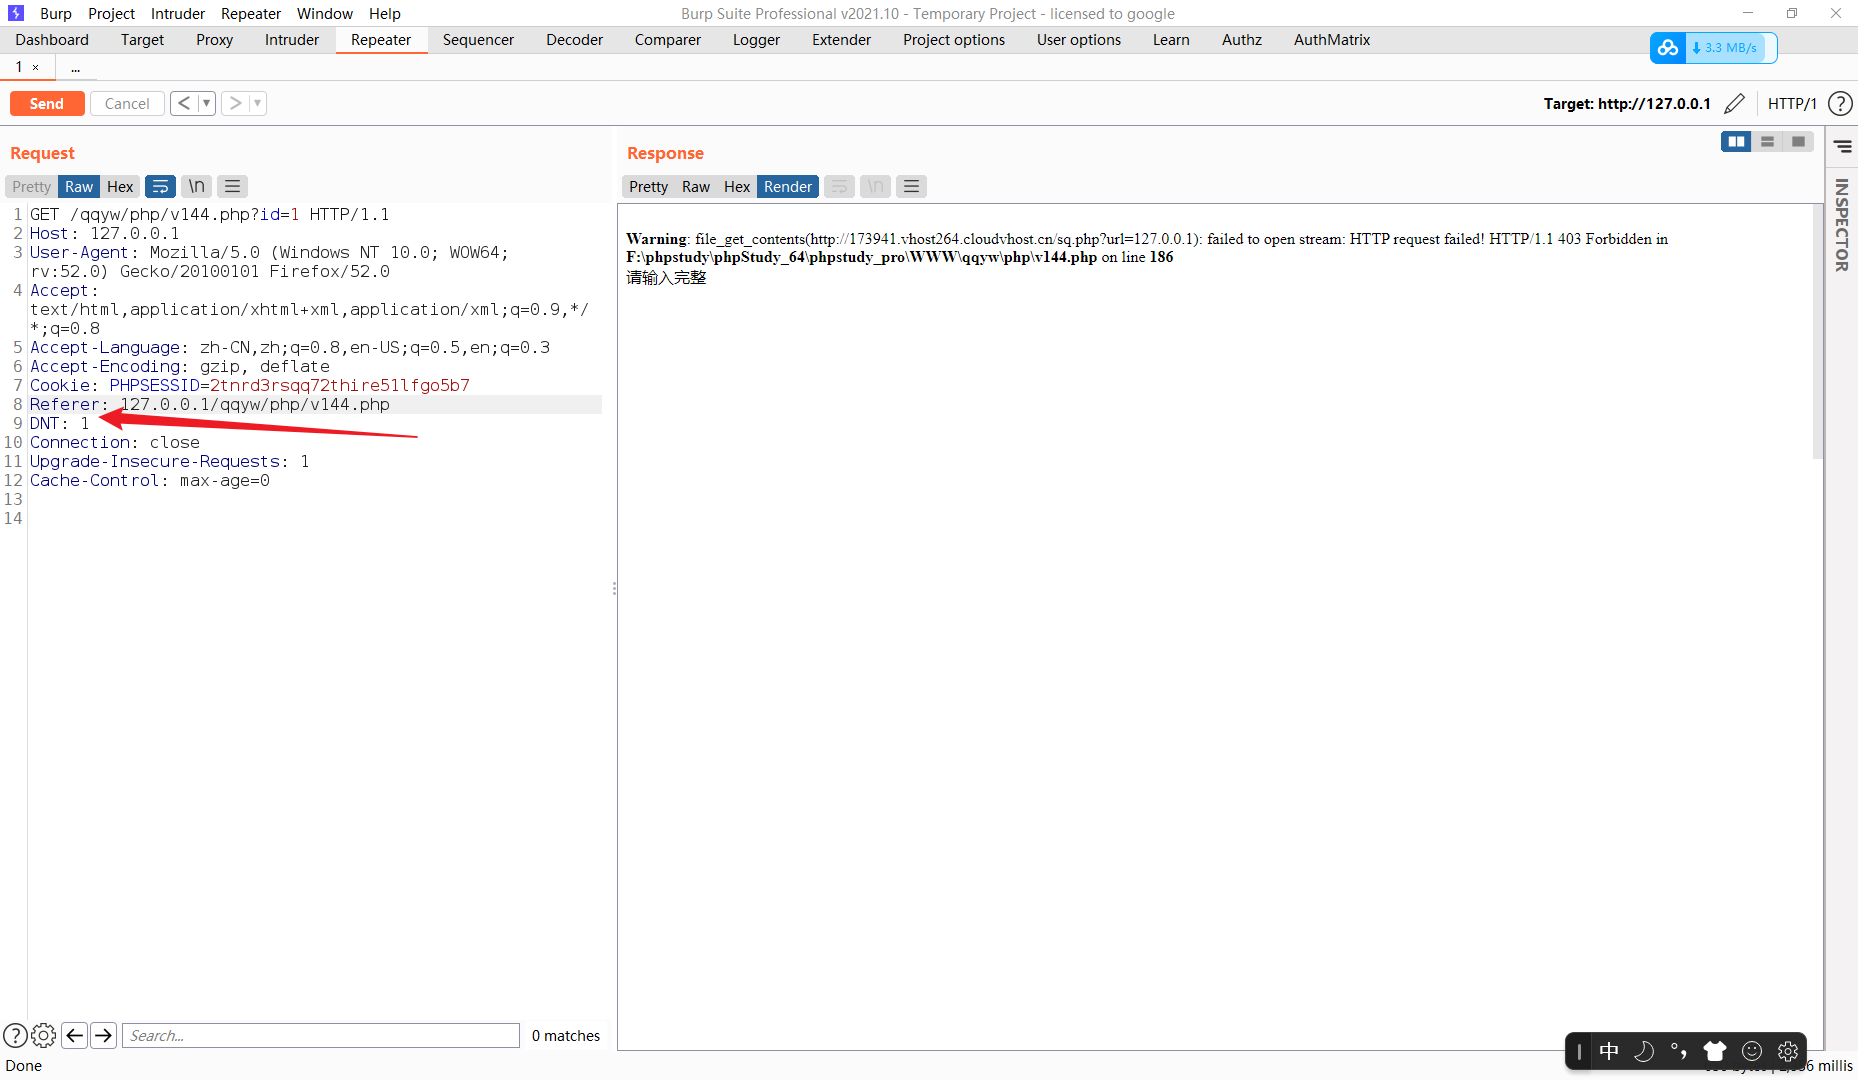Screen dimensions: 1858x1080
Task: Click the Send button
Action: [47, 103]
